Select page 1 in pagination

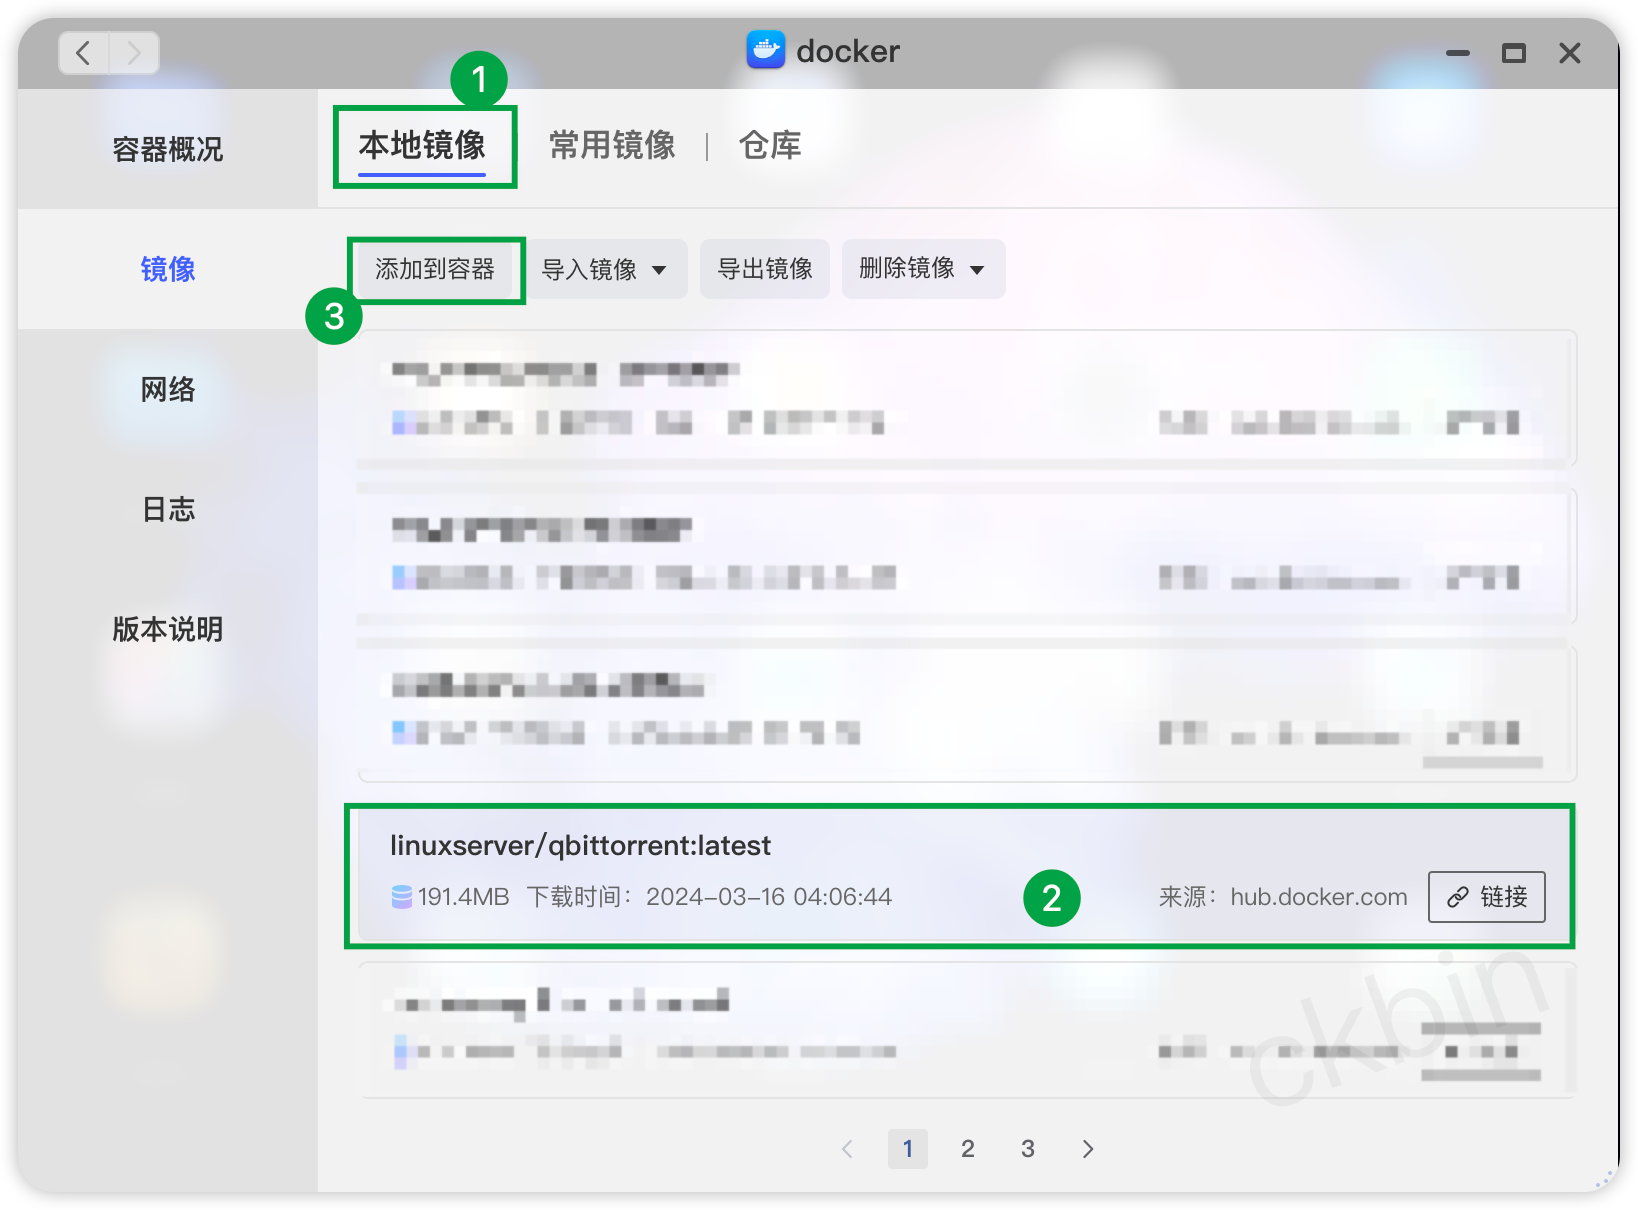pos(908,1149)
